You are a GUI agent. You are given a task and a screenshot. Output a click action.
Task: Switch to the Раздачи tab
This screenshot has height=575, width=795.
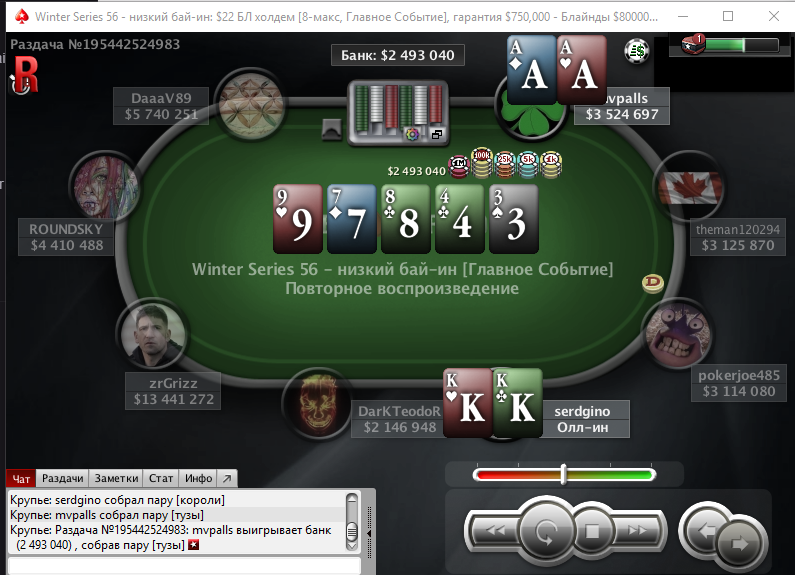tap(62, 478)
